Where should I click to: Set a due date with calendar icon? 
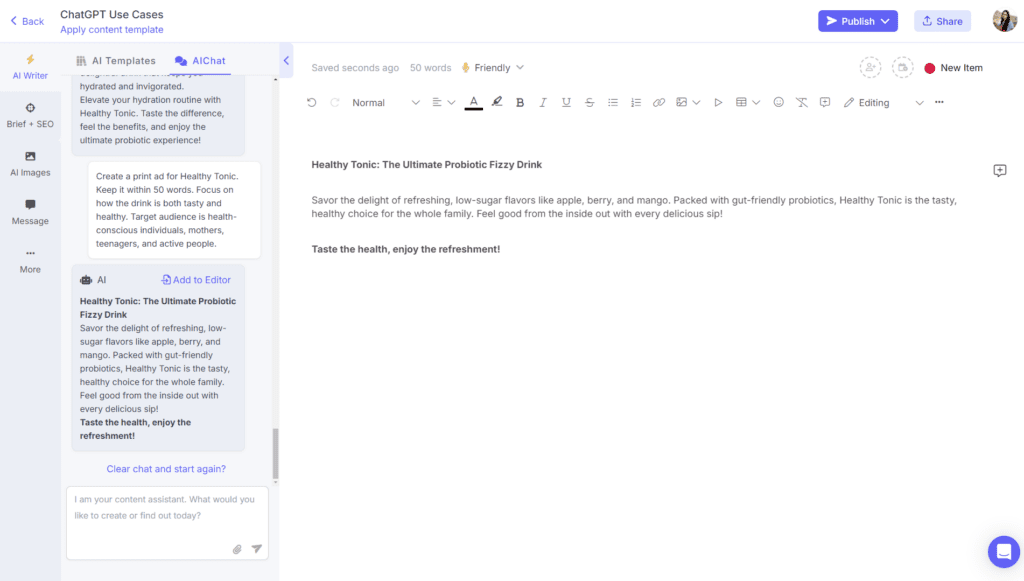coord(903,67)
